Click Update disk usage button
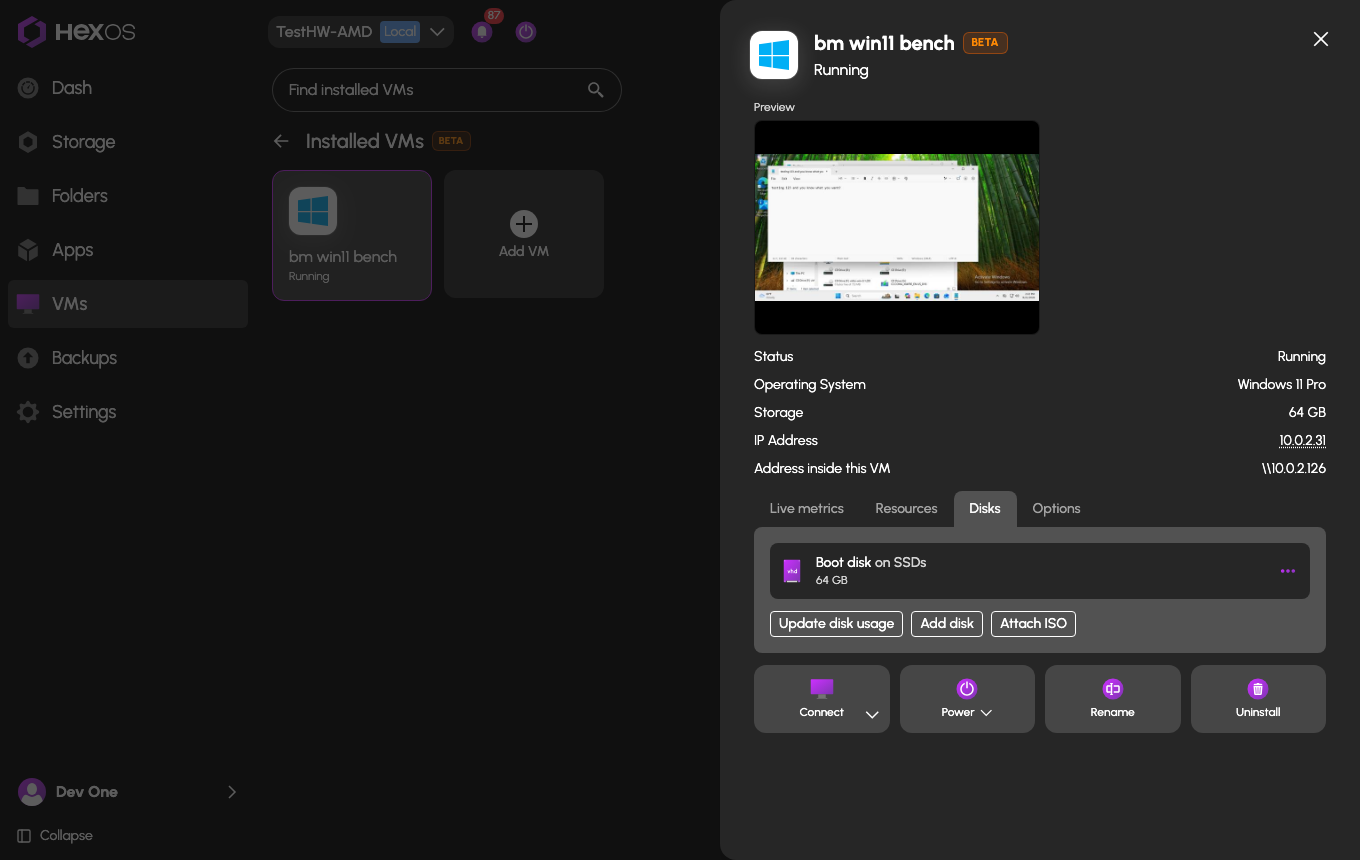 point(836,624)
